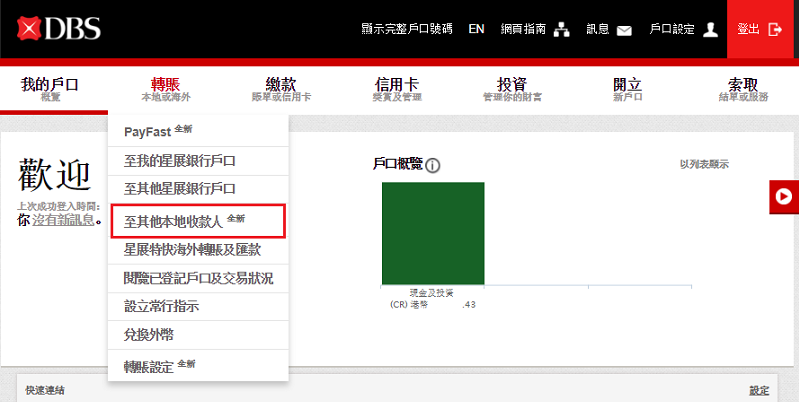Open the messages envelope icon
Image resolution: width=799 pixels, height=402 pixels.
point(625,30)
